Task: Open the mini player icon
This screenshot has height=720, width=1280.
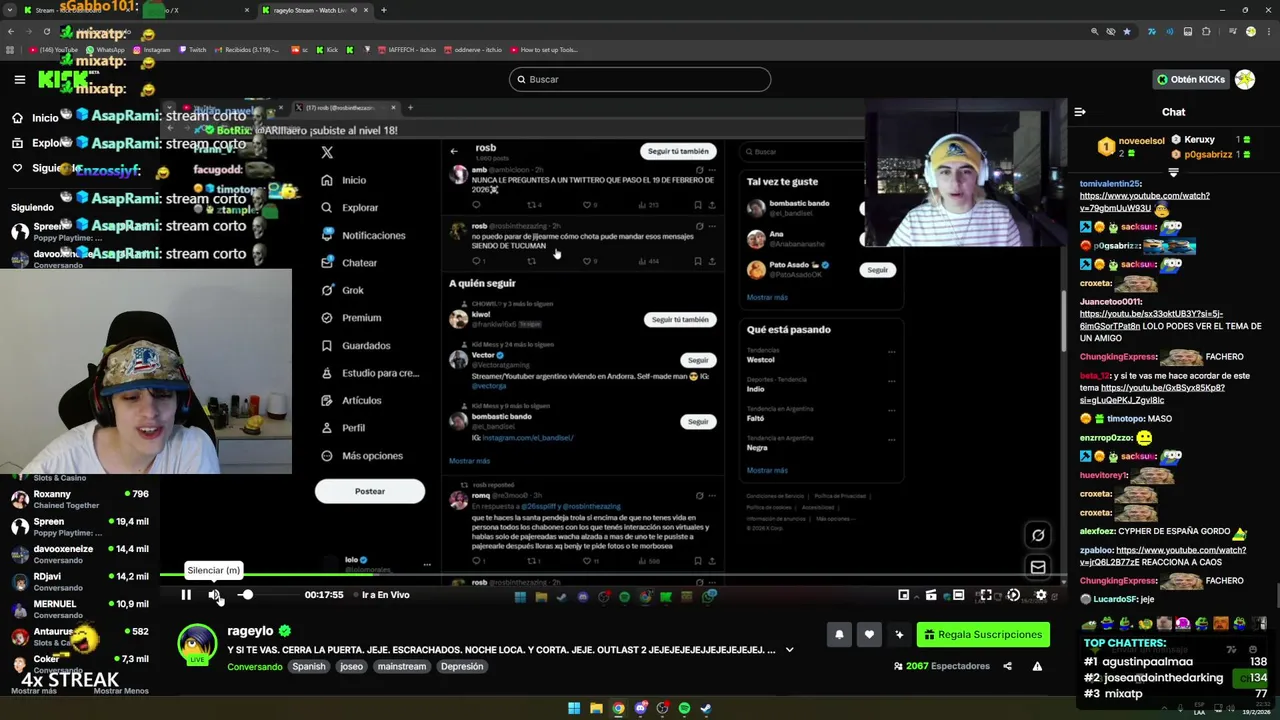Action: (x=904, y=595)
